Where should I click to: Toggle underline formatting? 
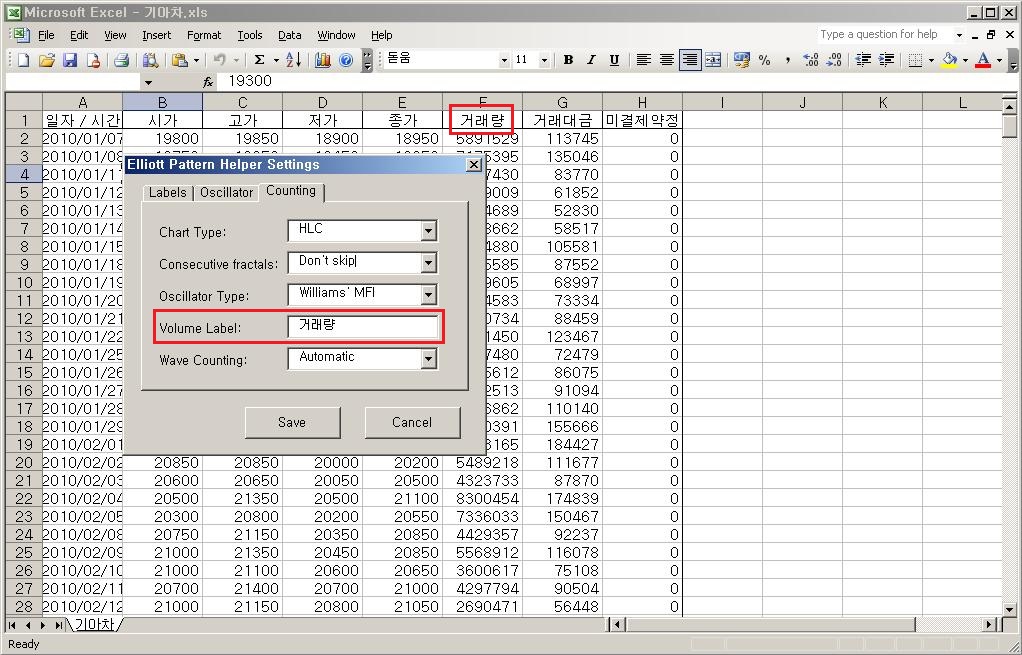pyautogui.click(x=613, y=60)
